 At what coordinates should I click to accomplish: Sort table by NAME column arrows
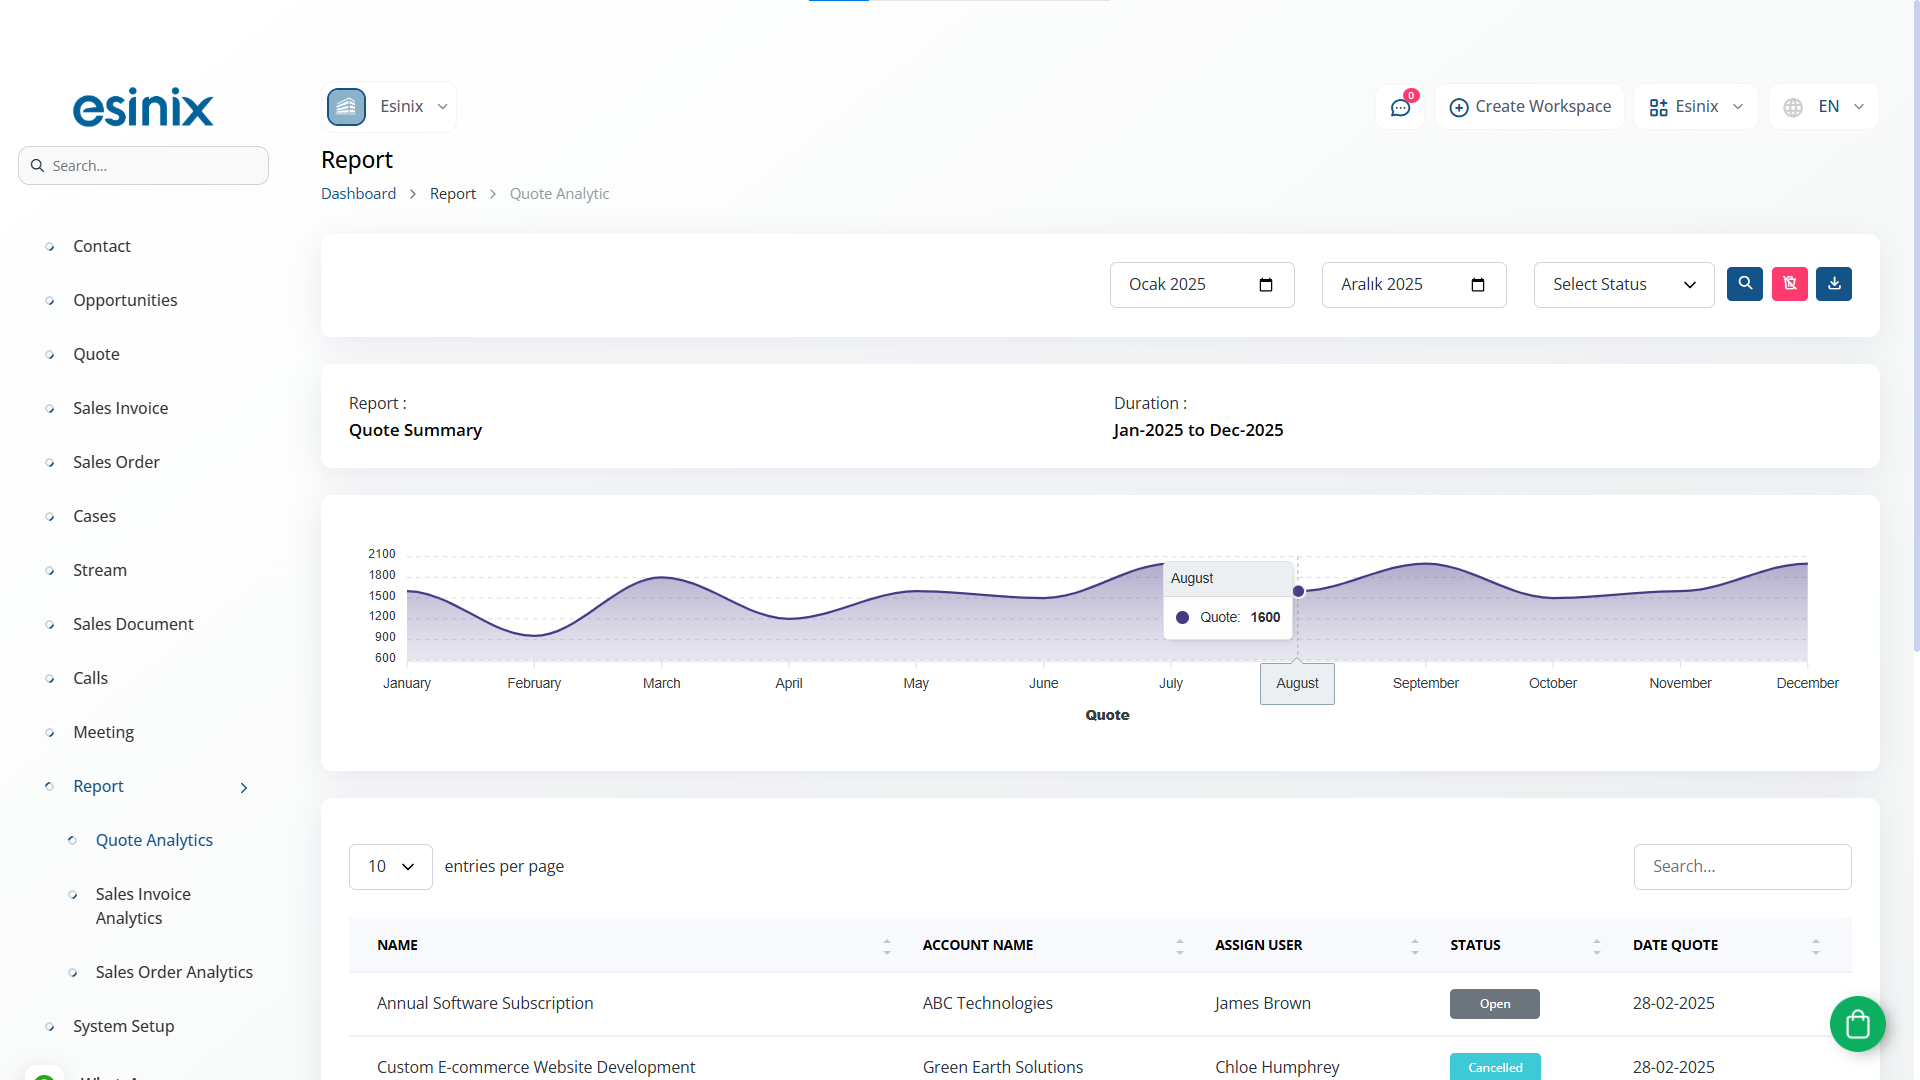click(887, 946)
